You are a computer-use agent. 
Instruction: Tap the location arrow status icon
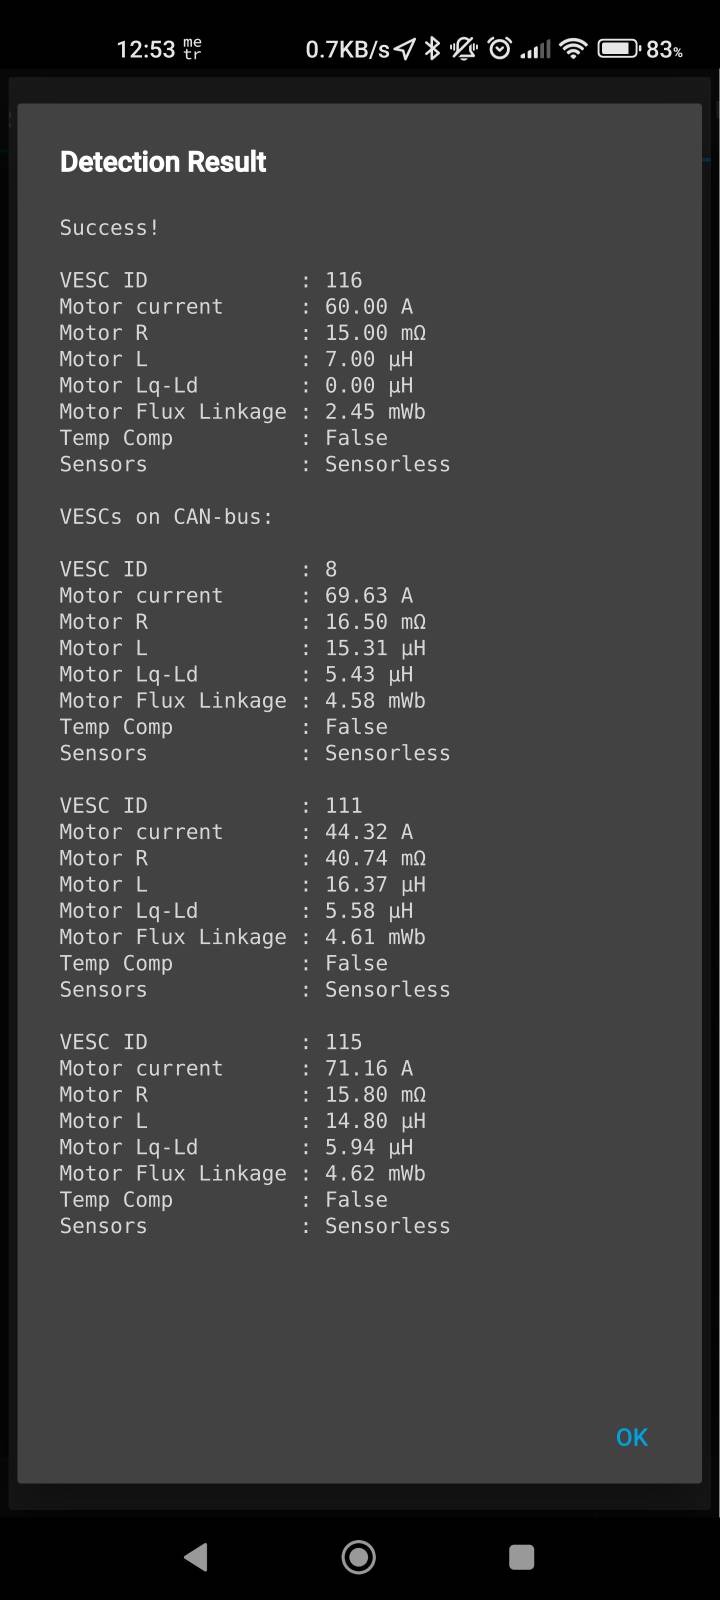pos(404,49)
